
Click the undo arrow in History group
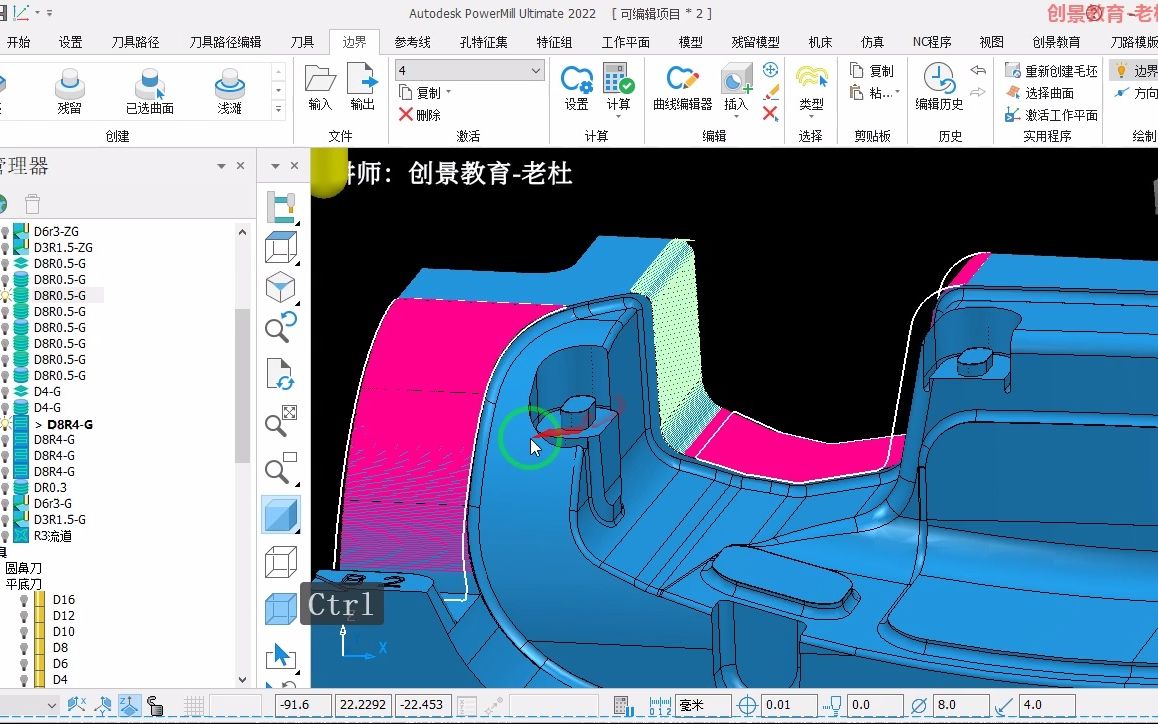tap(978, 70)
